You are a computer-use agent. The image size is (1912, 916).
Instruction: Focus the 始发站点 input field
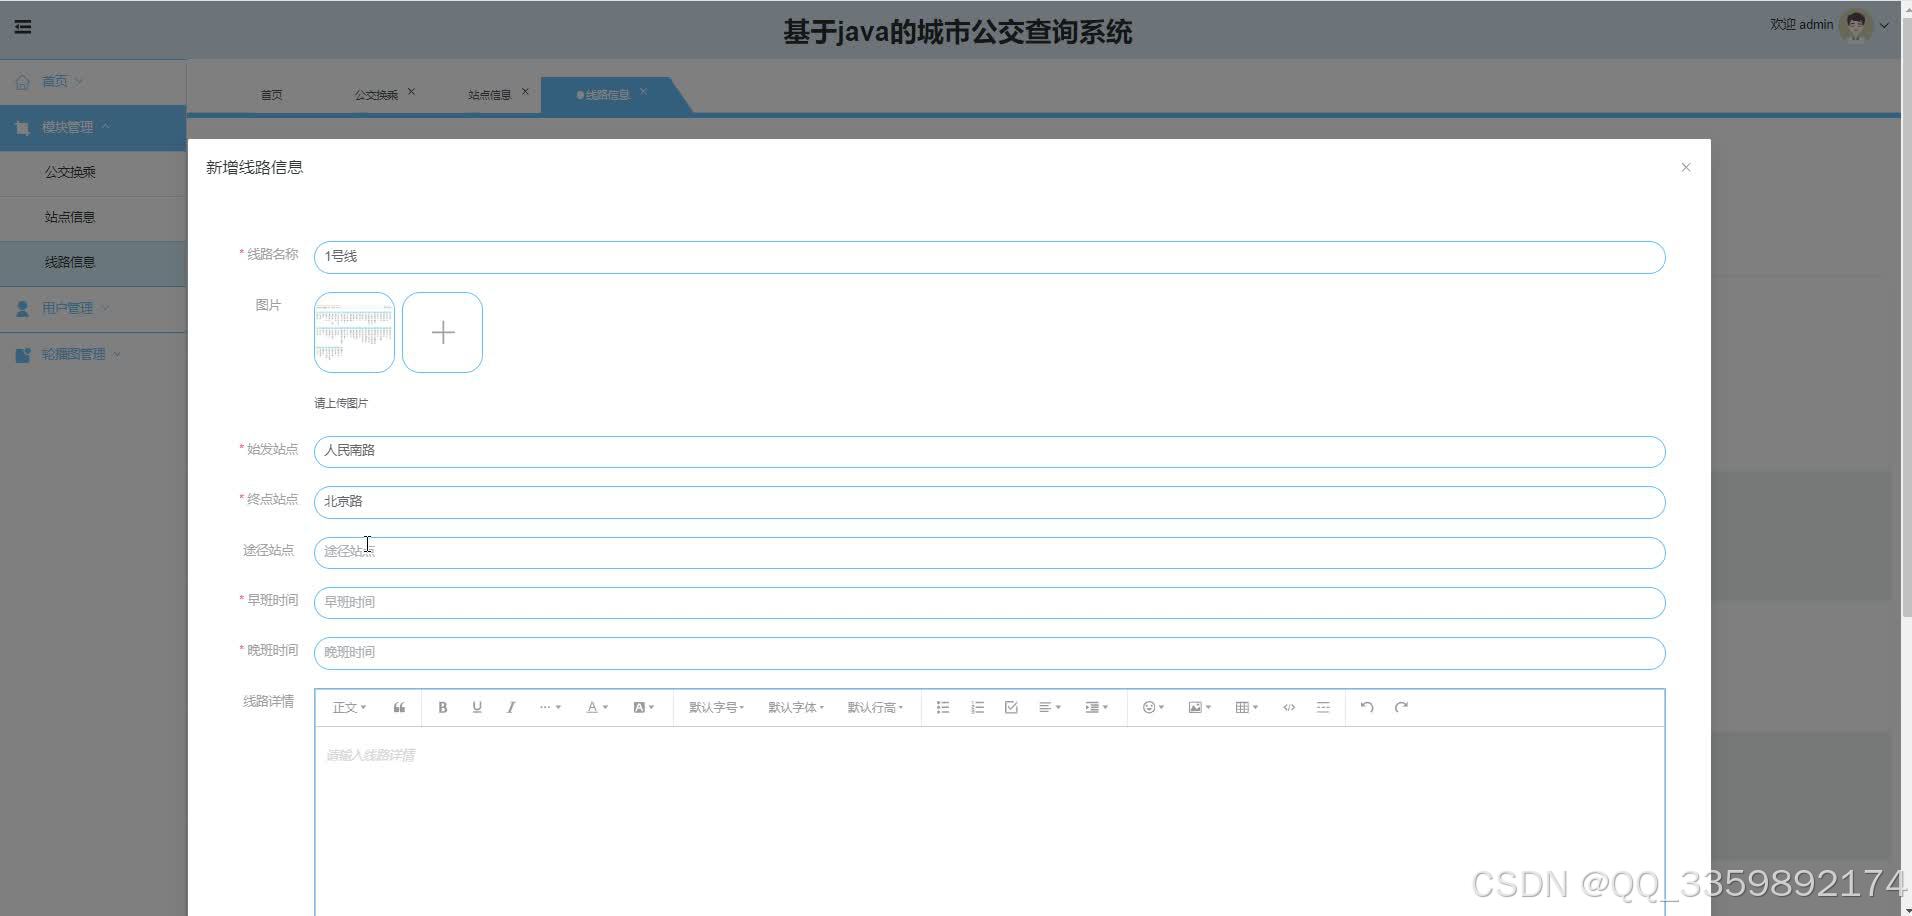pyautogui.click(x=989, y=451)
